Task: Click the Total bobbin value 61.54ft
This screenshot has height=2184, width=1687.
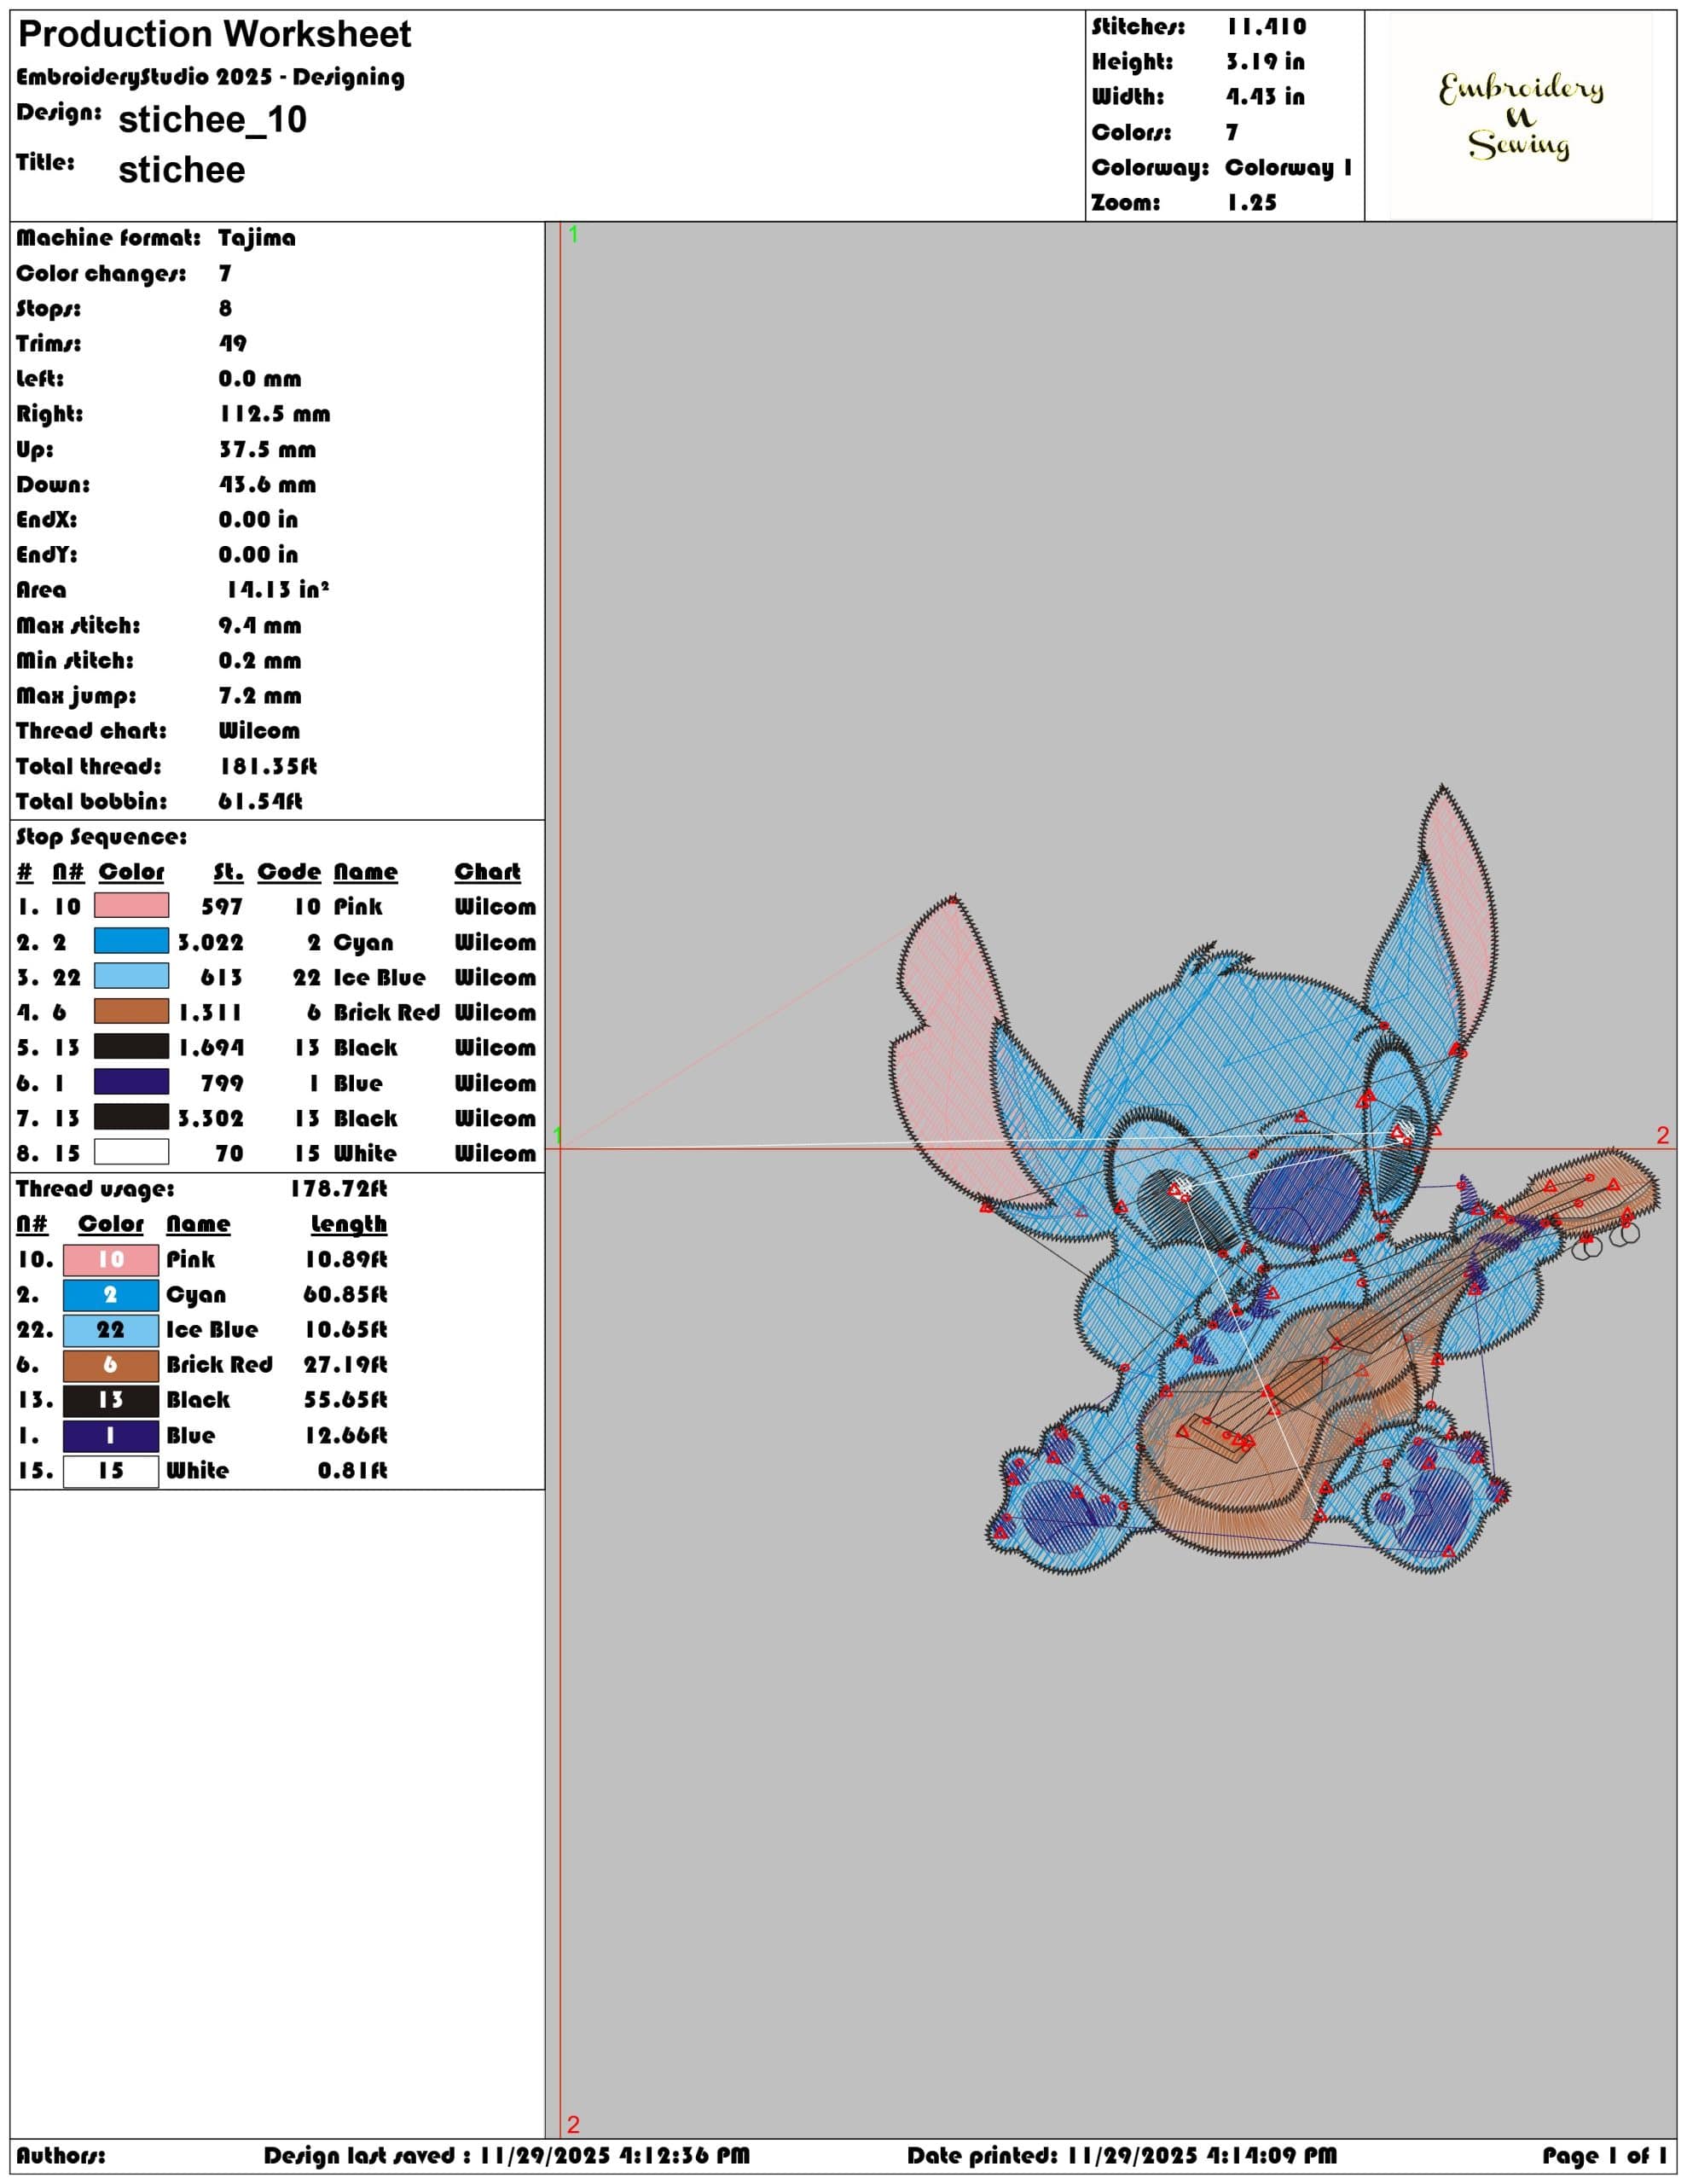Action: tap(260, 802)
